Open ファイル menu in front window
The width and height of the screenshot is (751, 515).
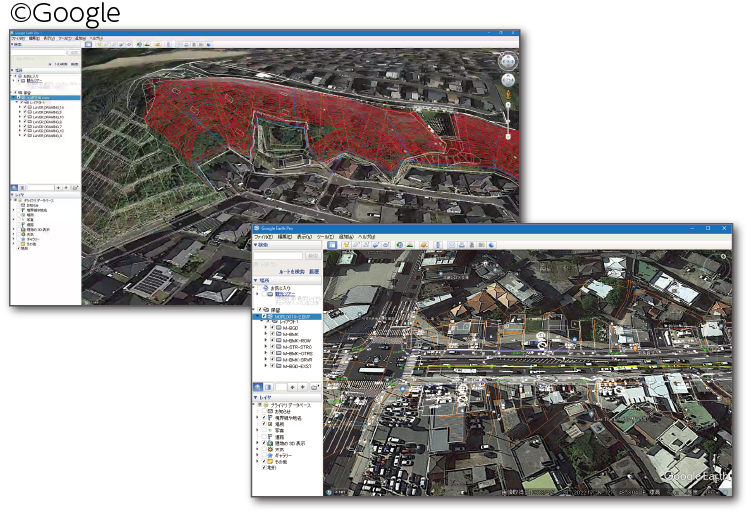click(263, 237)
